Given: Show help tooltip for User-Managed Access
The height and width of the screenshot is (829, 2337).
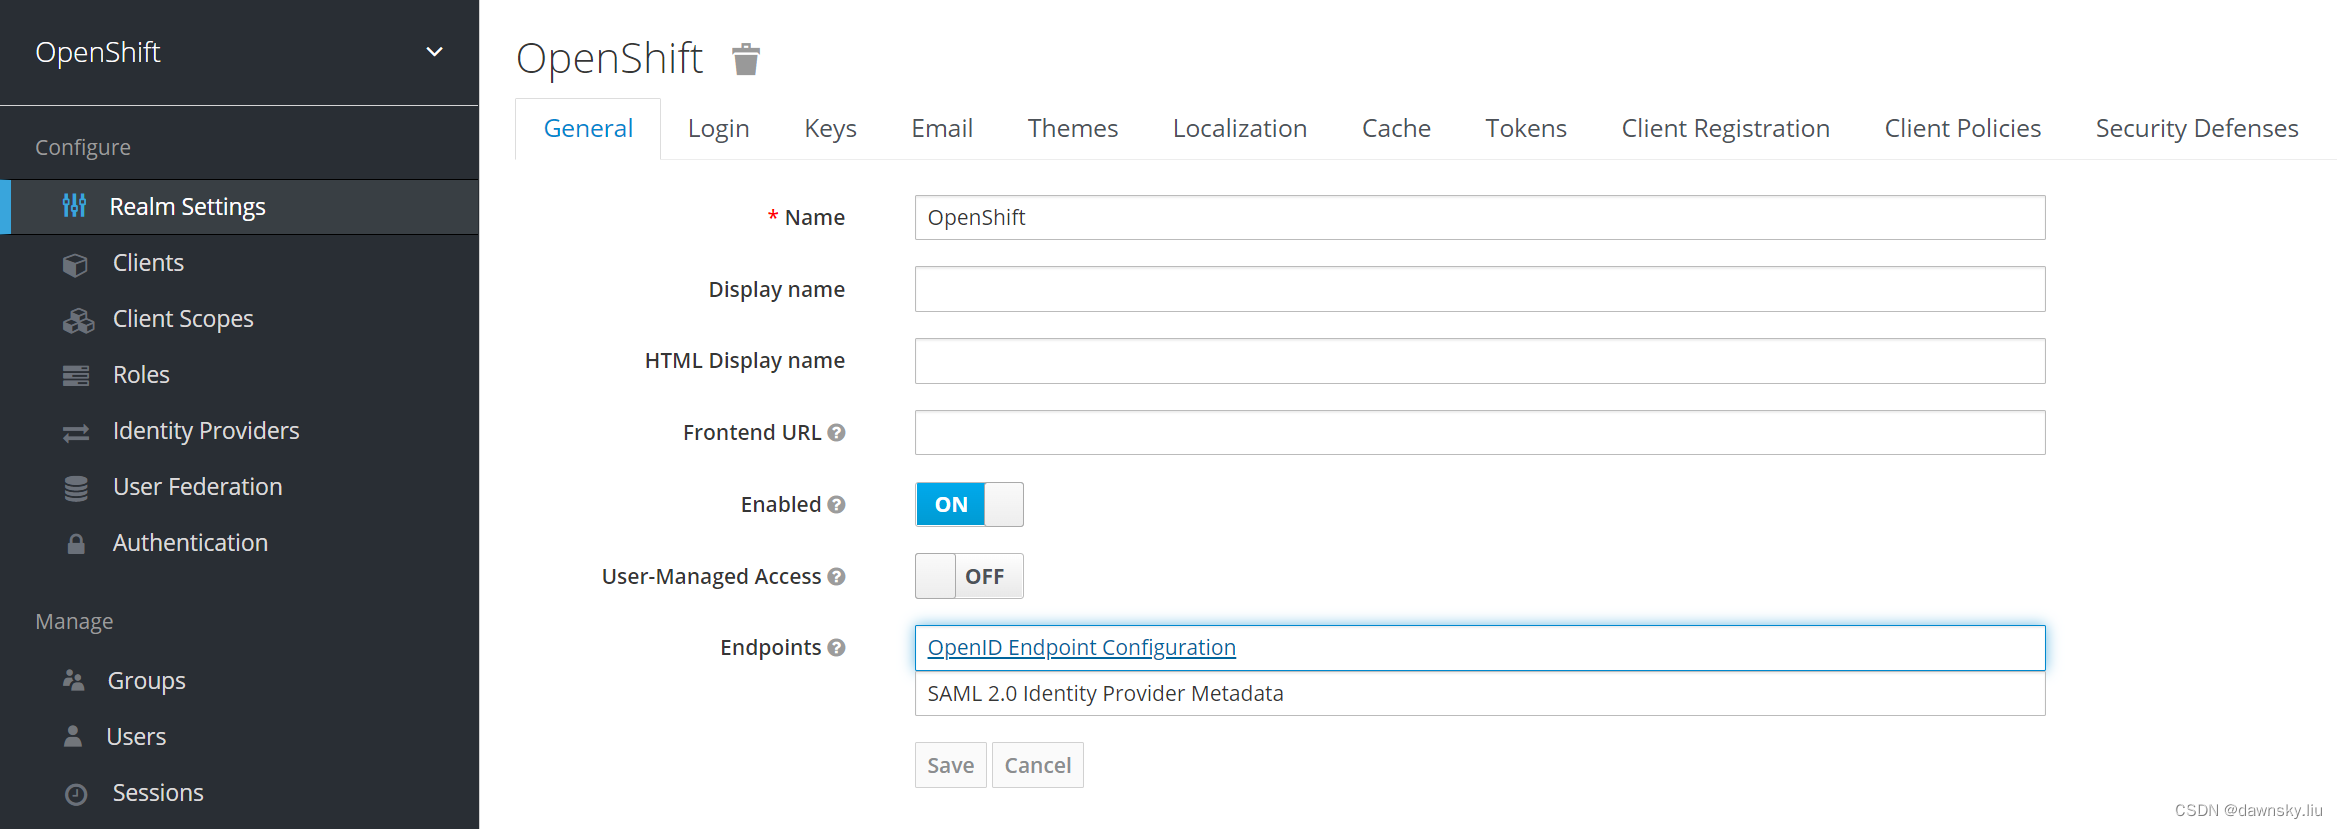Looking at the screenshot, I should [x=837, y=576].
